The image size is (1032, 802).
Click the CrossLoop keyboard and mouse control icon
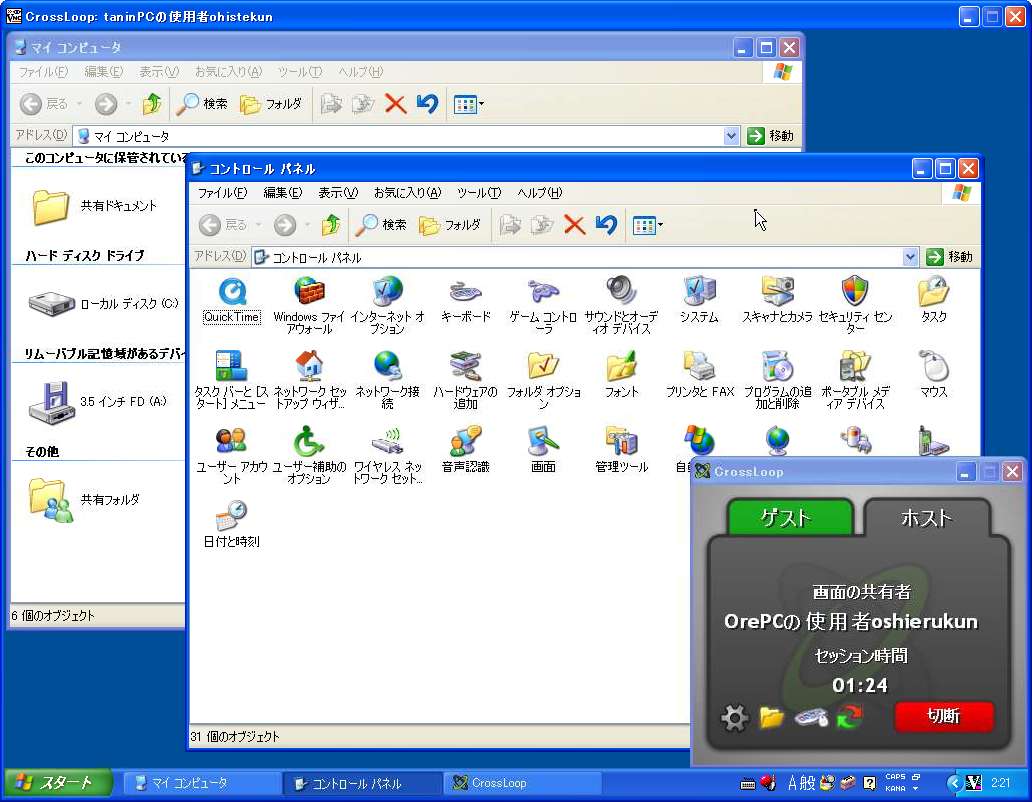pyautogui.click(x=811, y=717)
